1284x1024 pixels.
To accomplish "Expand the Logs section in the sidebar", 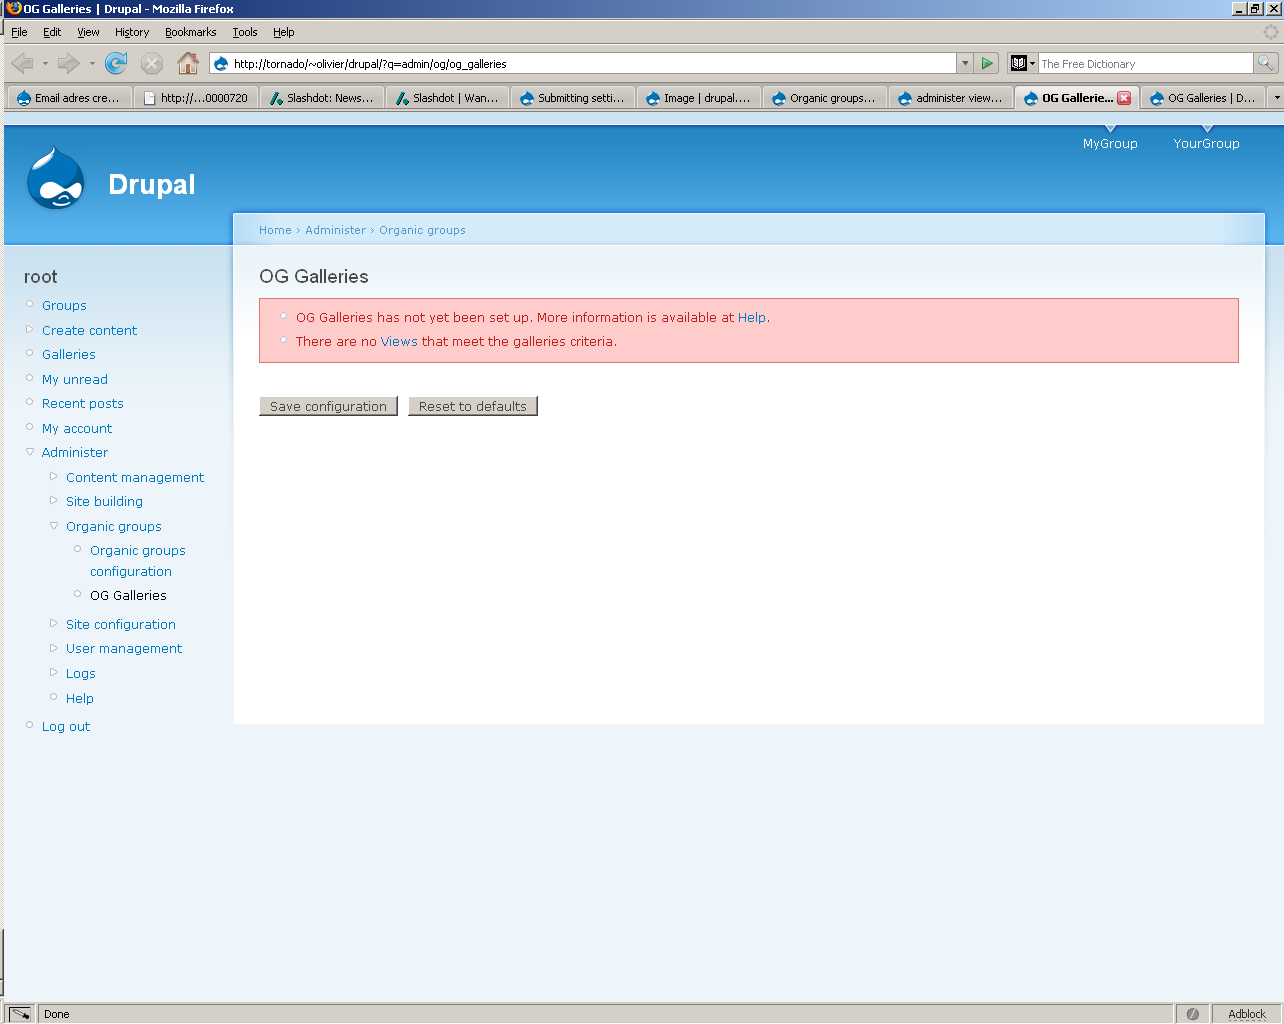I will point(53,673).
